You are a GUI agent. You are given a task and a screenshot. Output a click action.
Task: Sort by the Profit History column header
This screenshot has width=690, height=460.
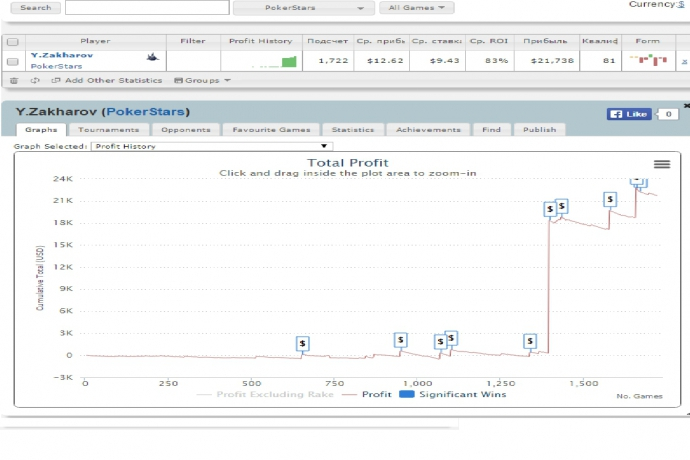pyautogui.click(x=261, y=41)
